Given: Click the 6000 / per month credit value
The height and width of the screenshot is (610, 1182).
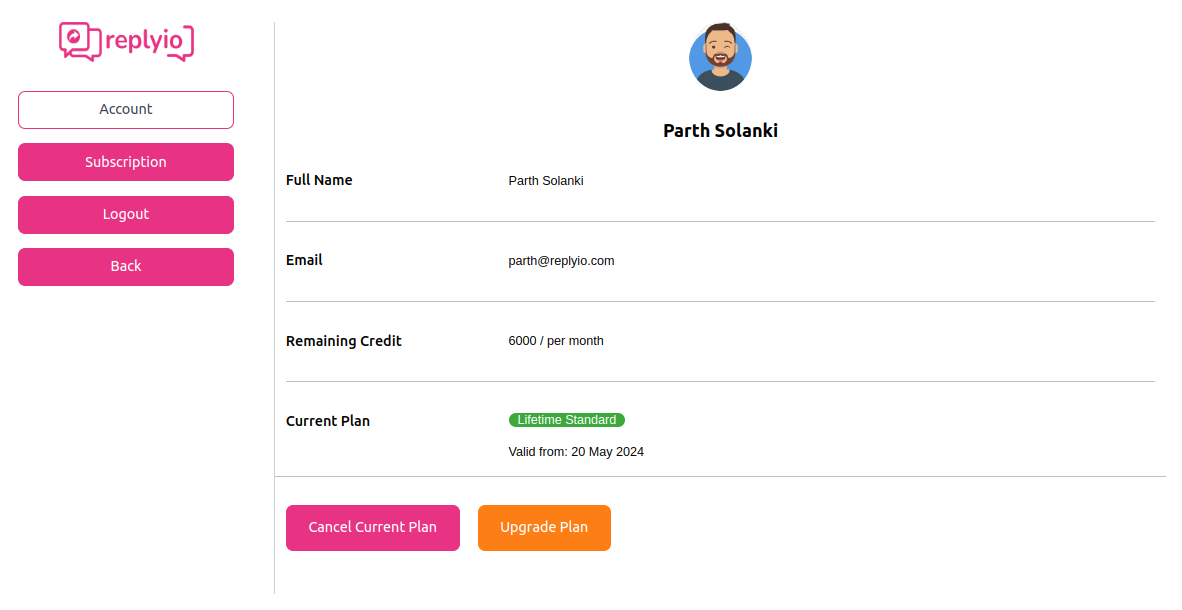Looking at the screenshot, I should 556,341.
